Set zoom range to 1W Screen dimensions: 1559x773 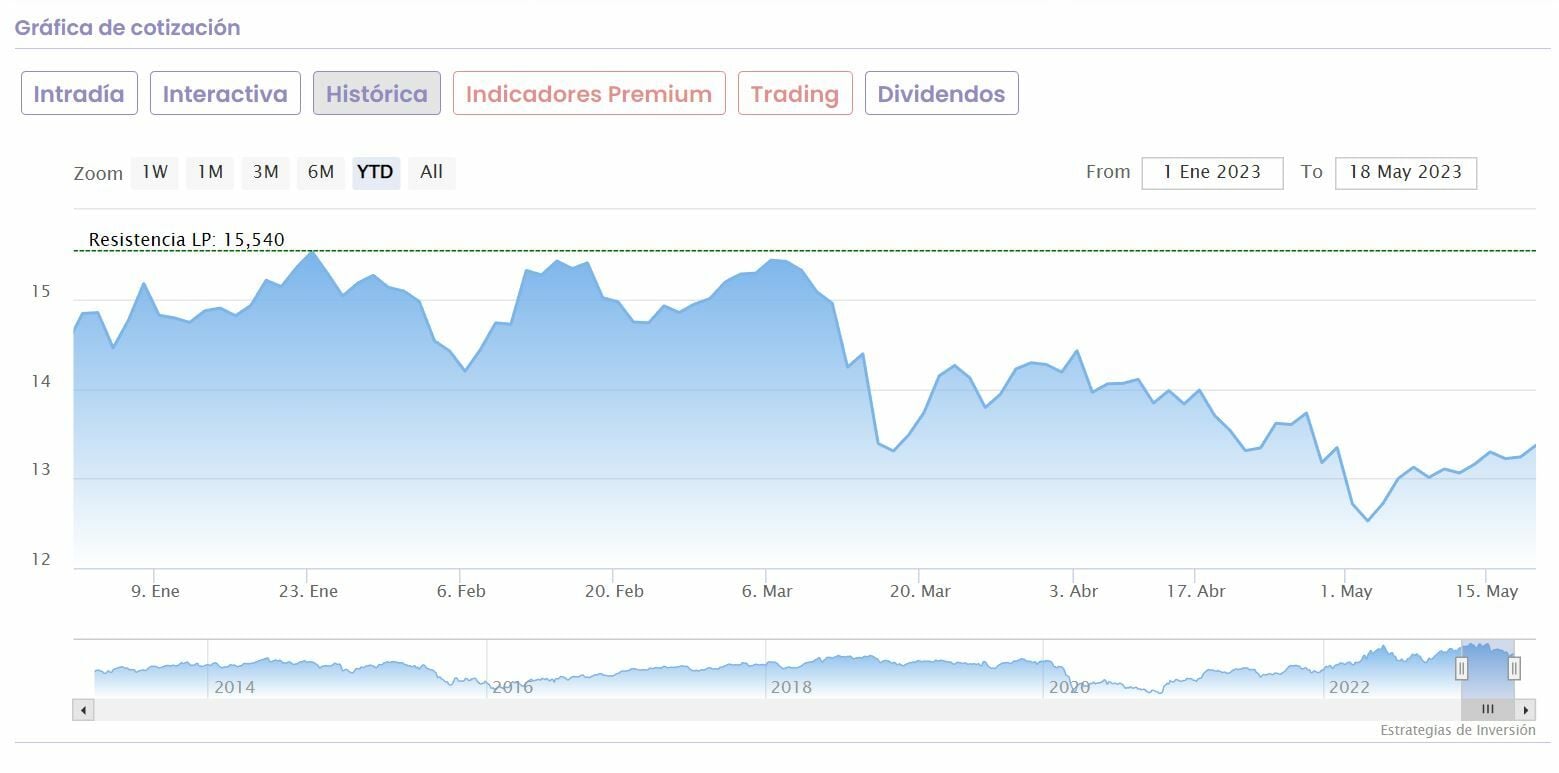155,172
